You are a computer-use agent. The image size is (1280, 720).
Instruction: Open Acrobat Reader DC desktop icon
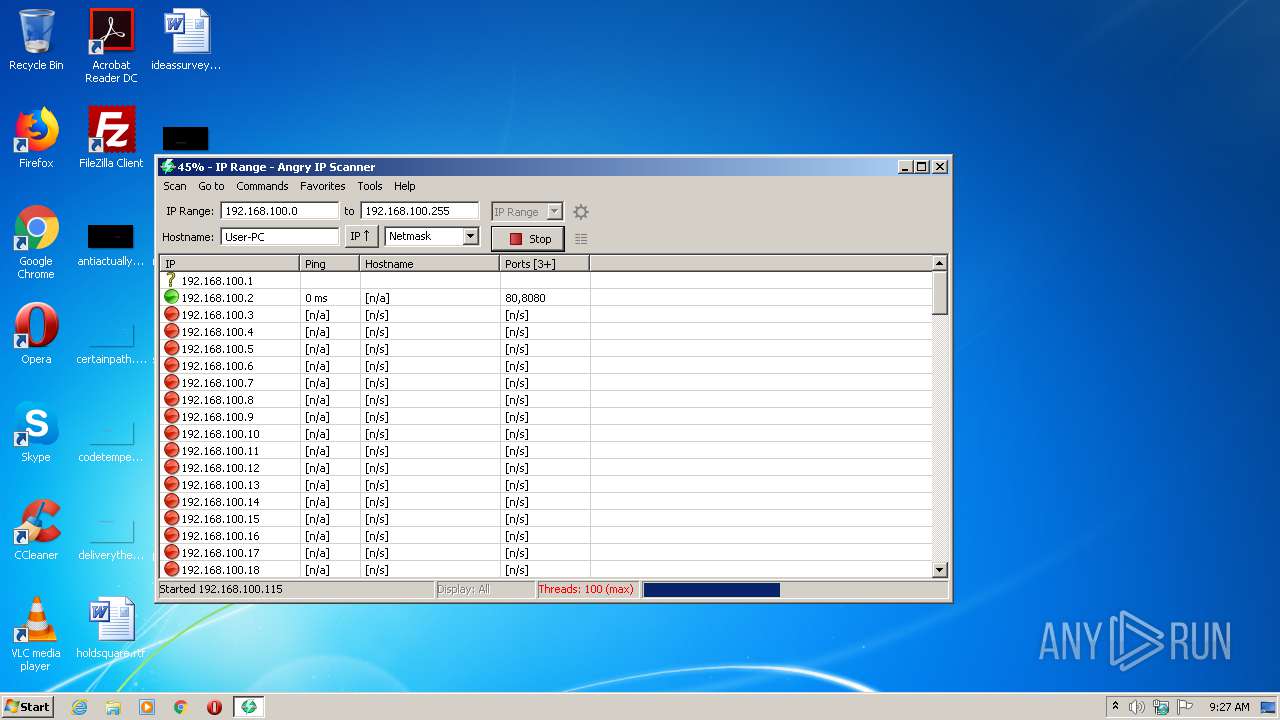coord(111,46)
